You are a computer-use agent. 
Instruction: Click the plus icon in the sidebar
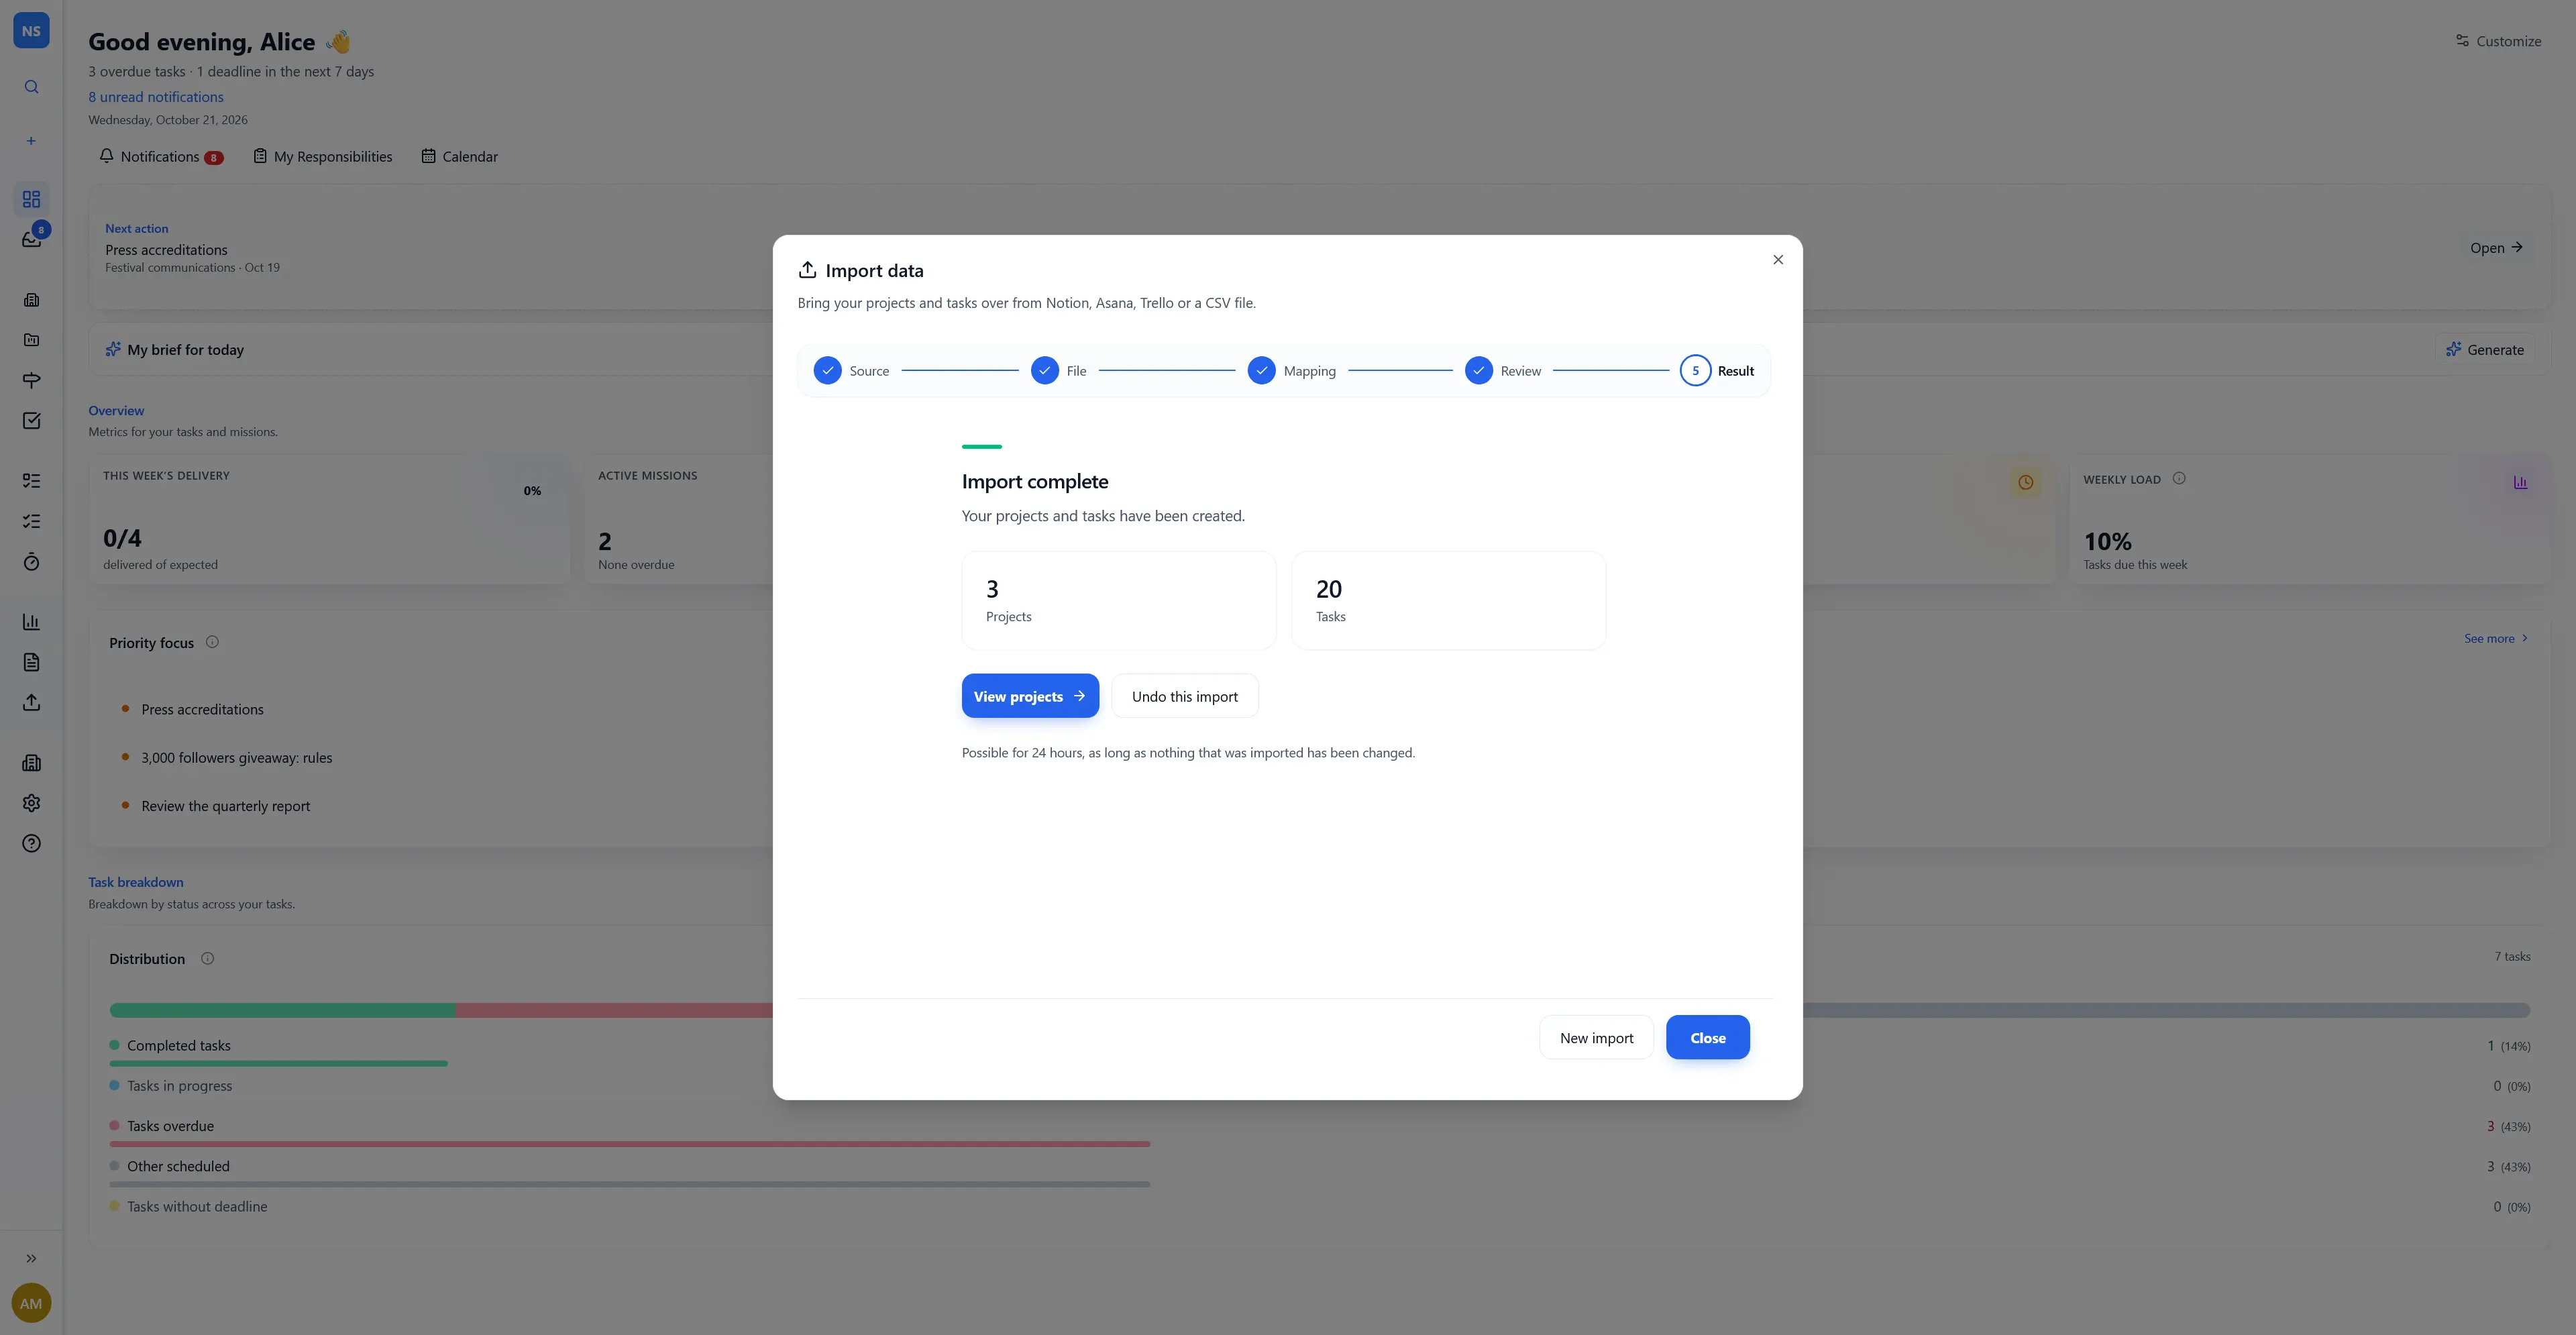[x=31, y=141]
